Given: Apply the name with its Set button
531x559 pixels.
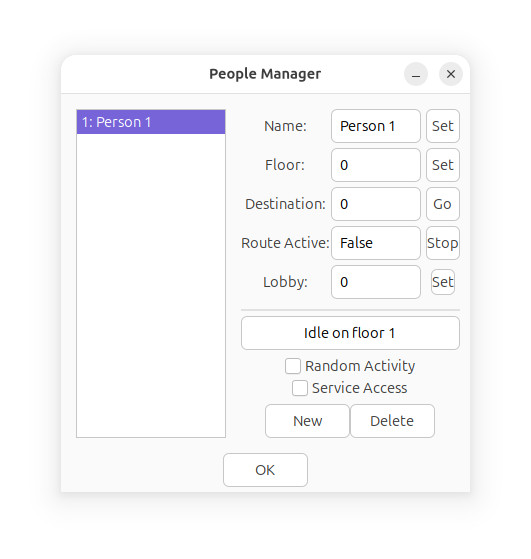Looking at the screenshot, I should 443,126.
